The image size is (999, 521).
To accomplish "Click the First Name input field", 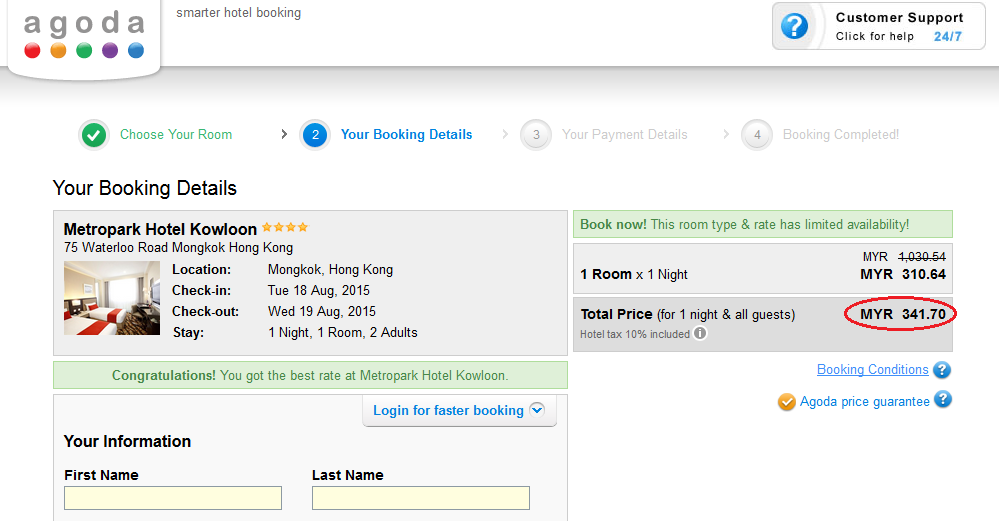I will pyautogui.click(x=173, y=498).
